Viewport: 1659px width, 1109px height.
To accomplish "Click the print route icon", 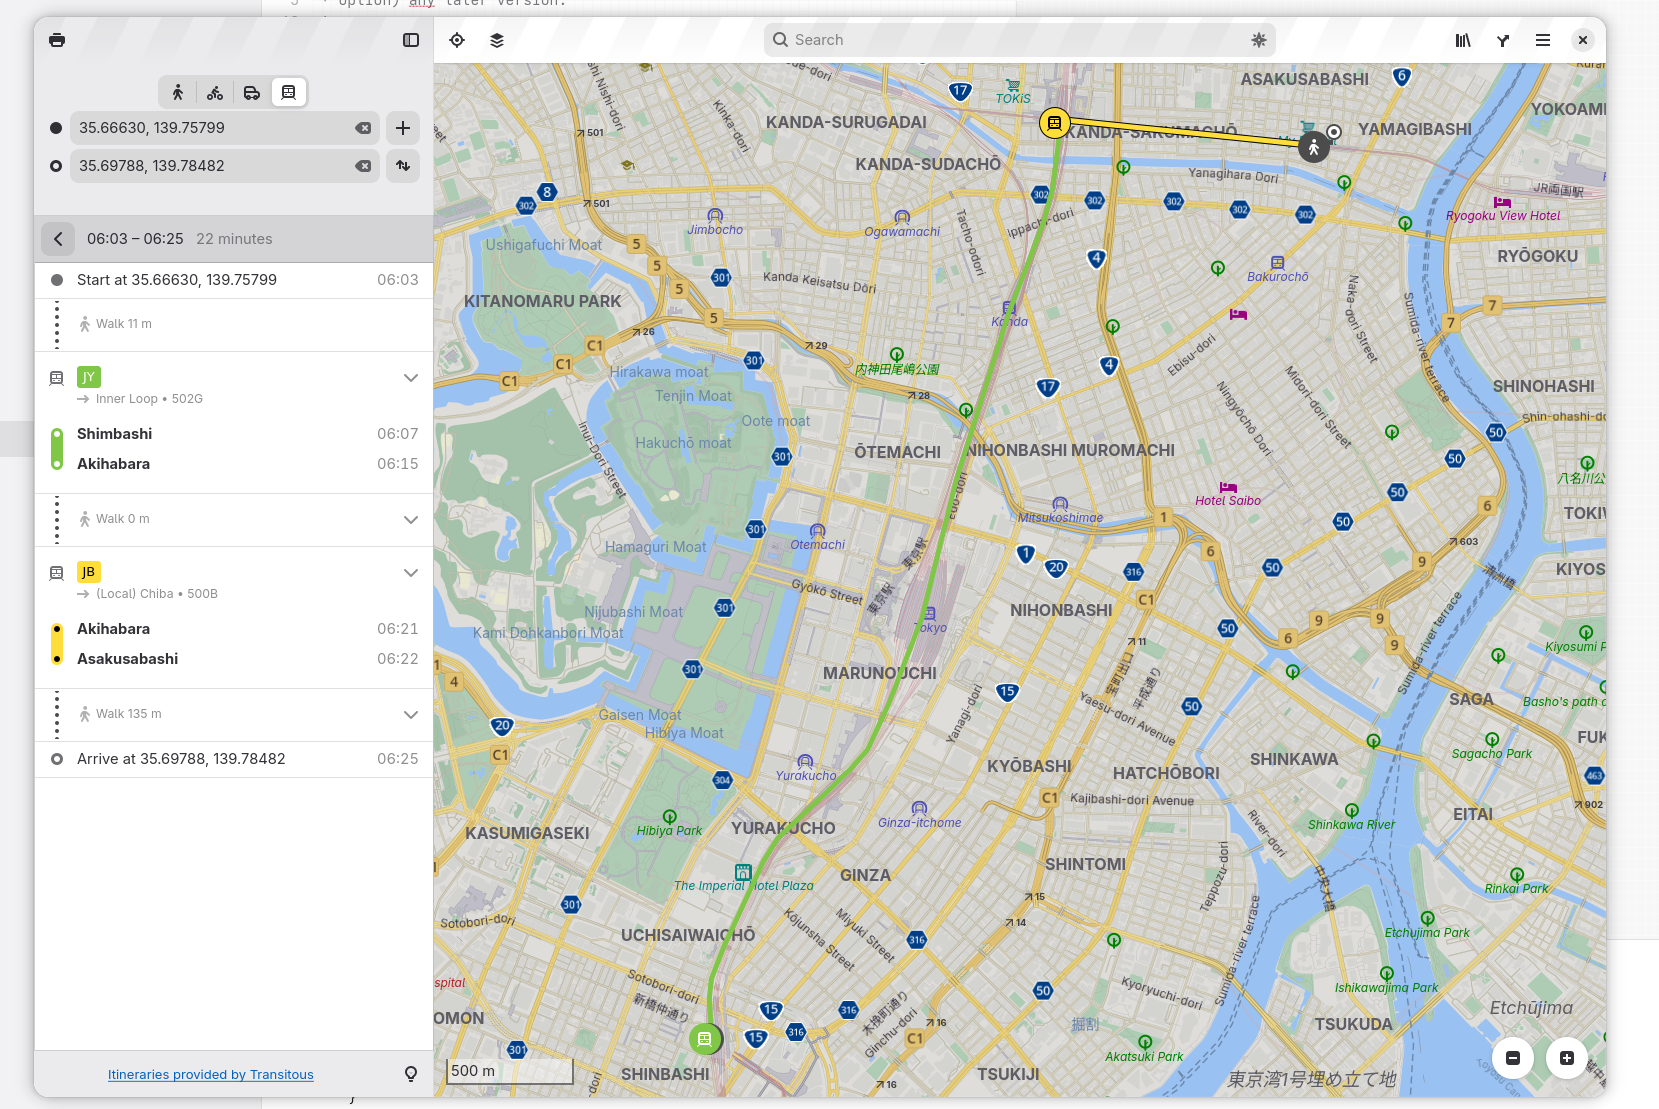I will [57, 40].
